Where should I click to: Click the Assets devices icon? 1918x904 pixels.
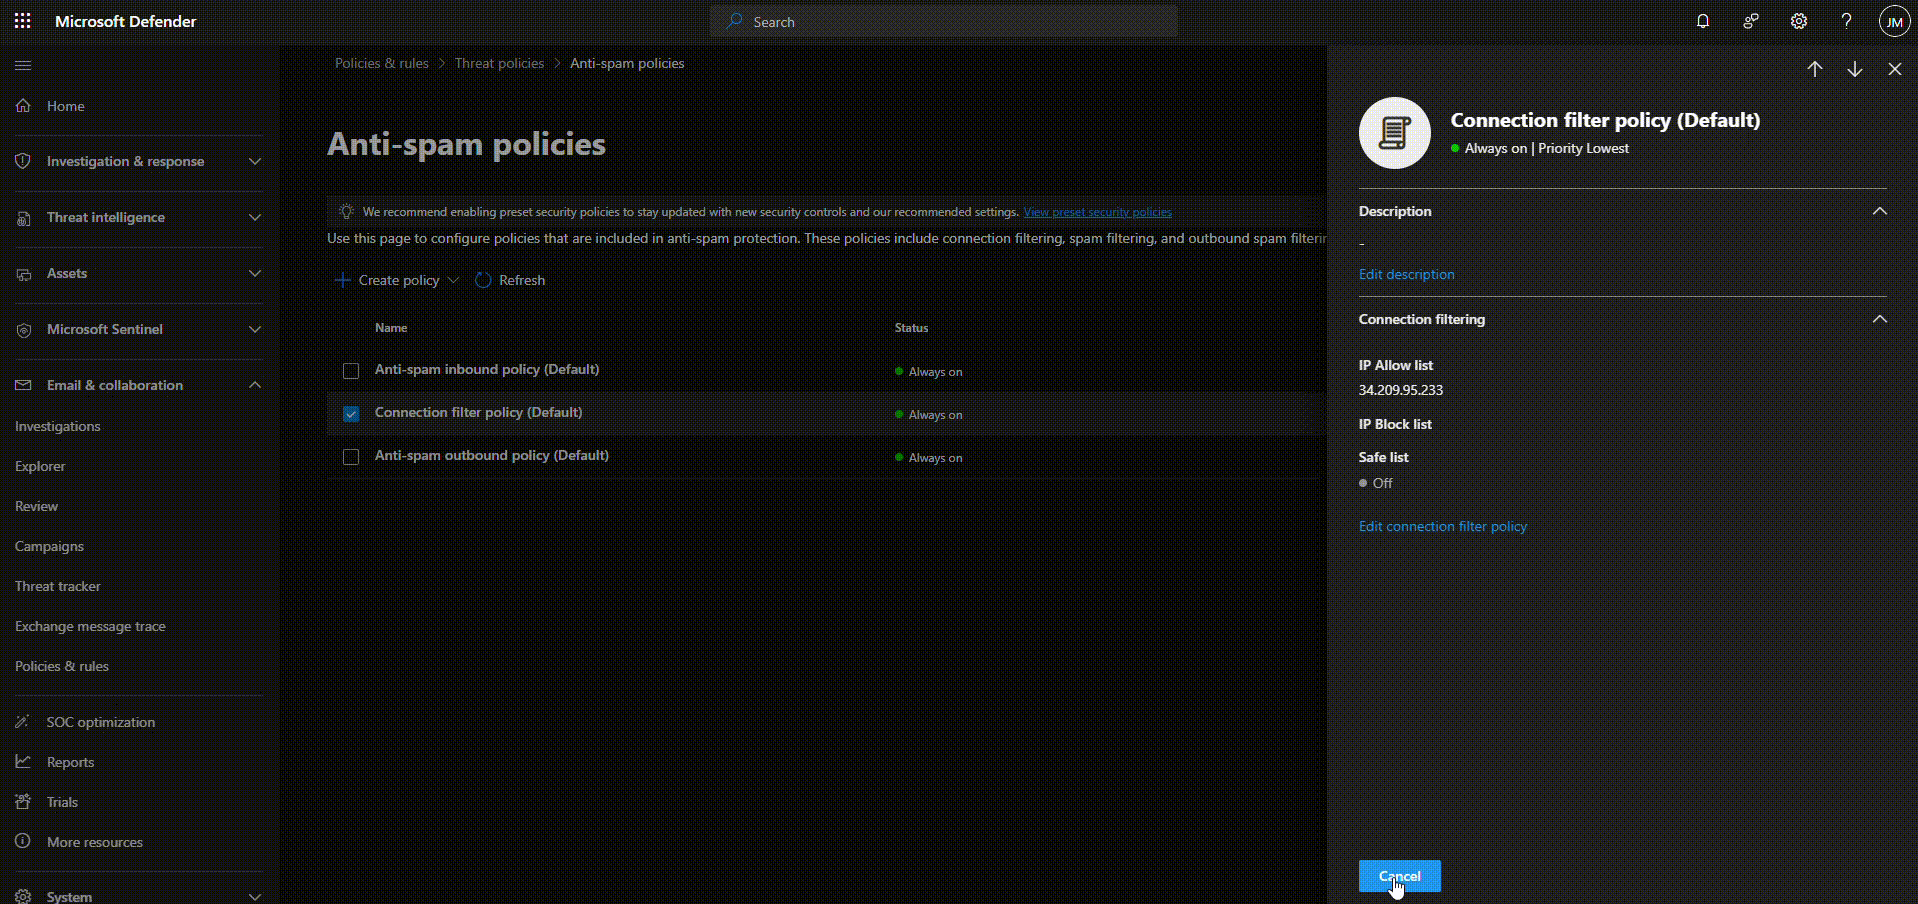[x=23, y=273]
